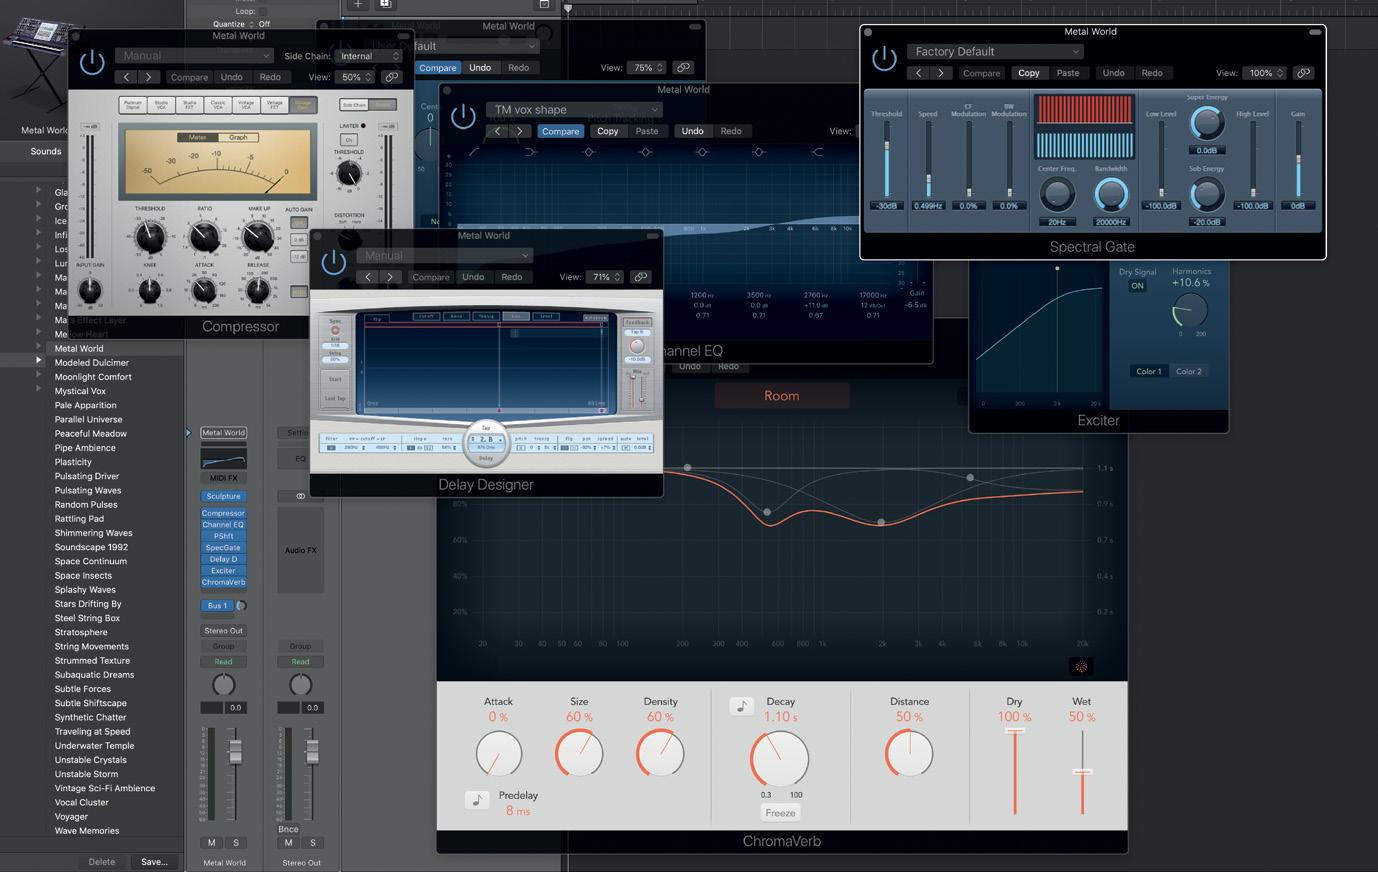
Task: Go to next preset in Channel EQ
Action: [520, 131]
